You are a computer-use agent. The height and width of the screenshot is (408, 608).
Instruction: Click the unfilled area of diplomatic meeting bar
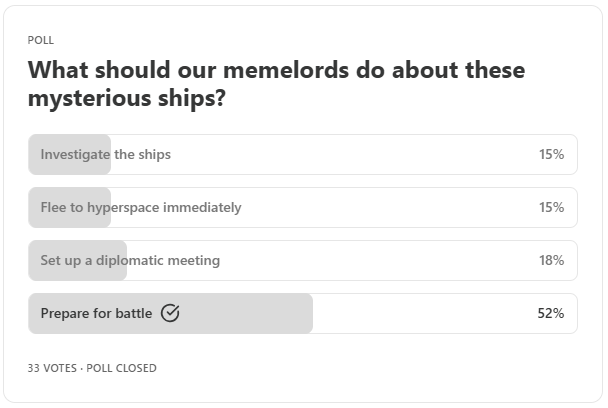click(x=380, y=261)
